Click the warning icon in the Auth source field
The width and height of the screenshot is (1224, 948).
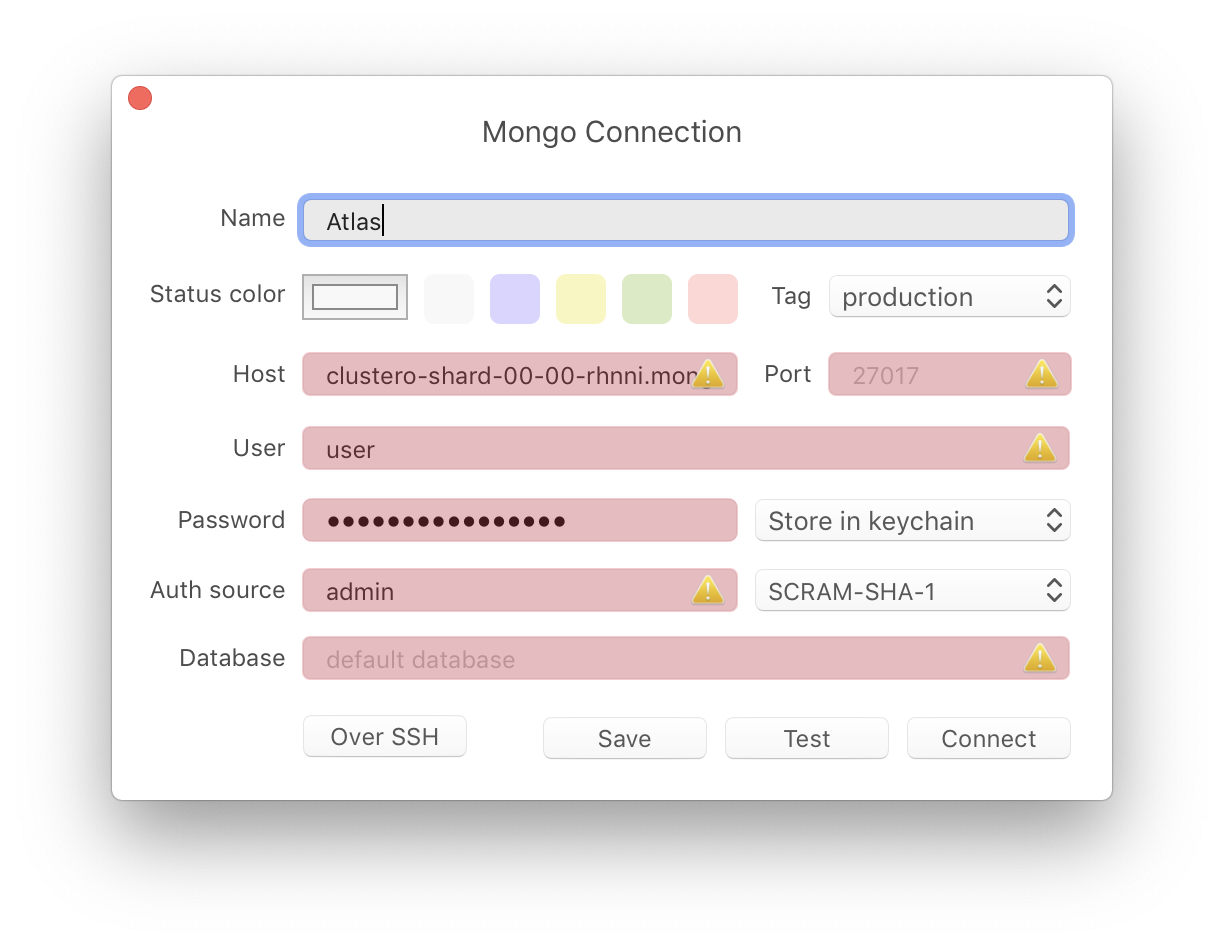pos(708,590)
